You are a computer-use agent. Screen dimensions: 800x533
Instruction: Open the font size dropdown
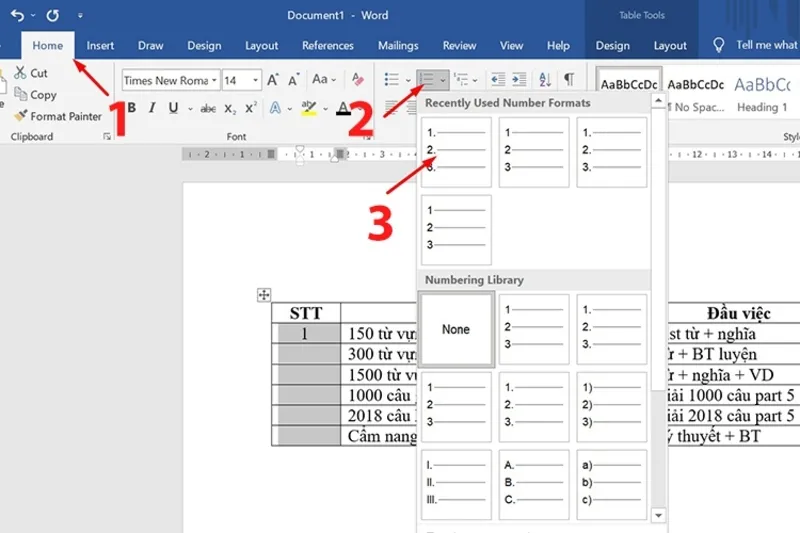256,80
